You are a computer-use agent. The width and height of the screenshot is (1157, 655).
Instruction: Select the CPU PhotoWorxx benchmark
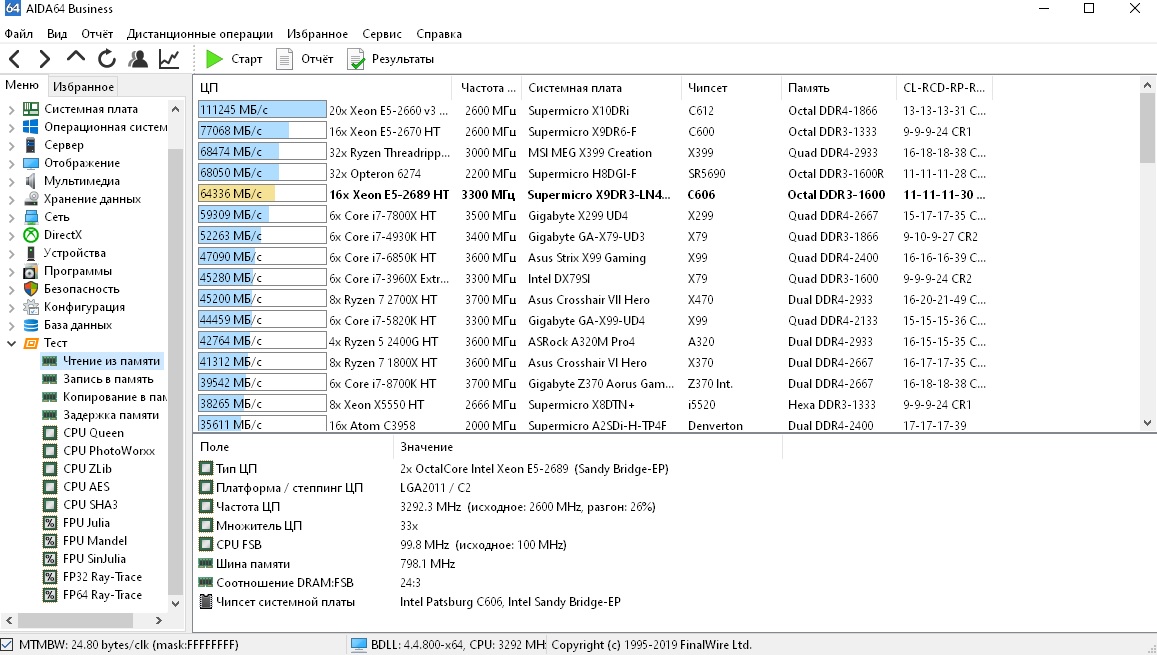[108, 451]
